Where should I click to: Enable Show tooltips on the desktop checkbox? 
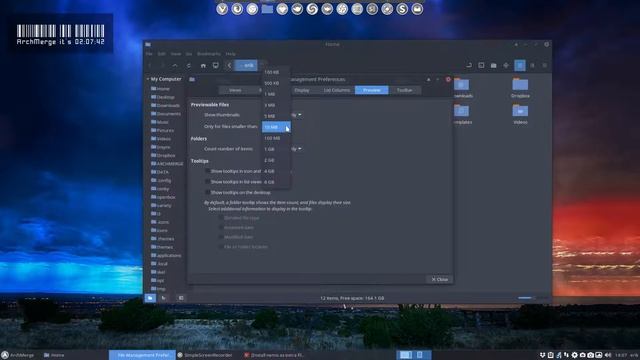click(x=207, y=192)
